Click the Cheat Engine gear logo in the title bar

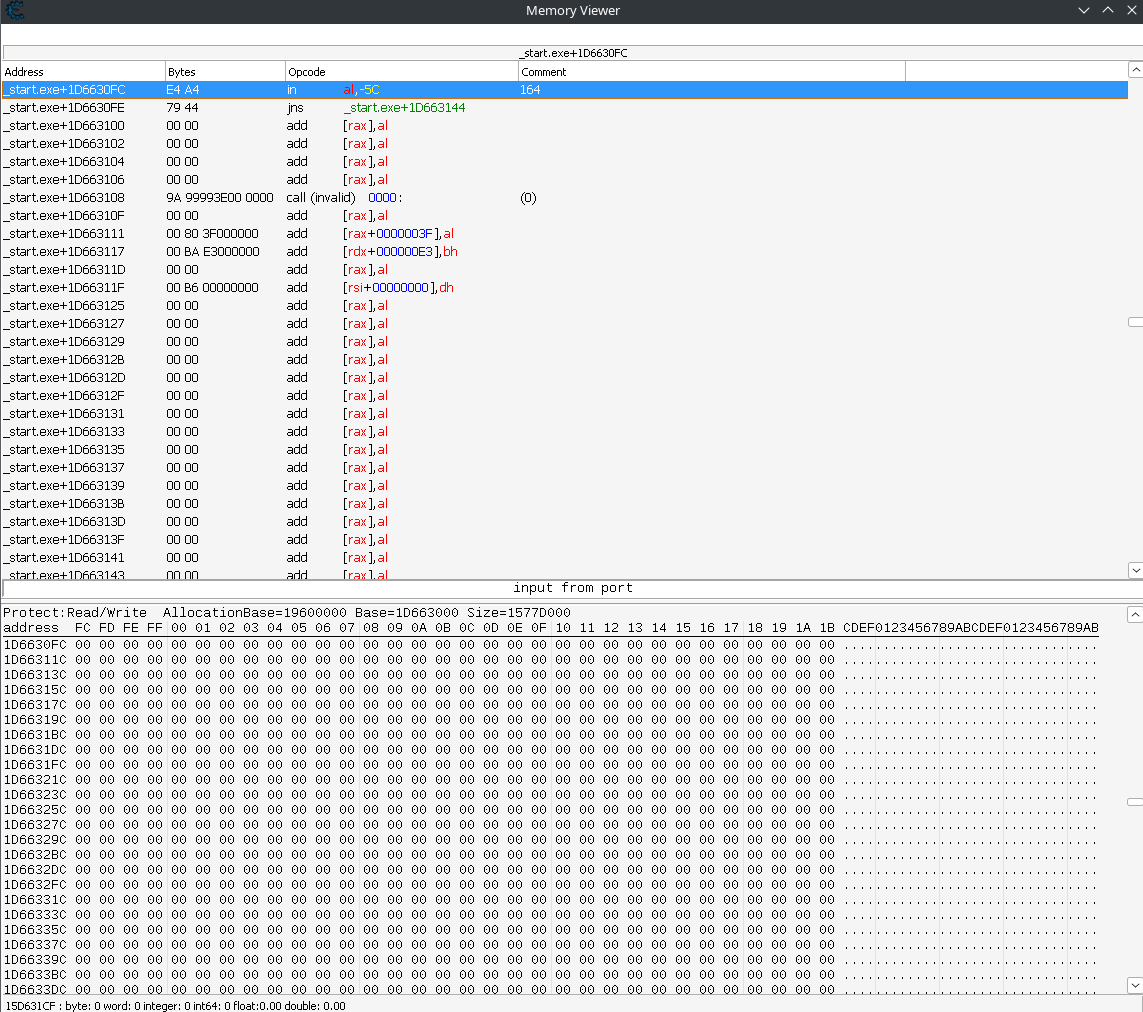coord(14,11)
